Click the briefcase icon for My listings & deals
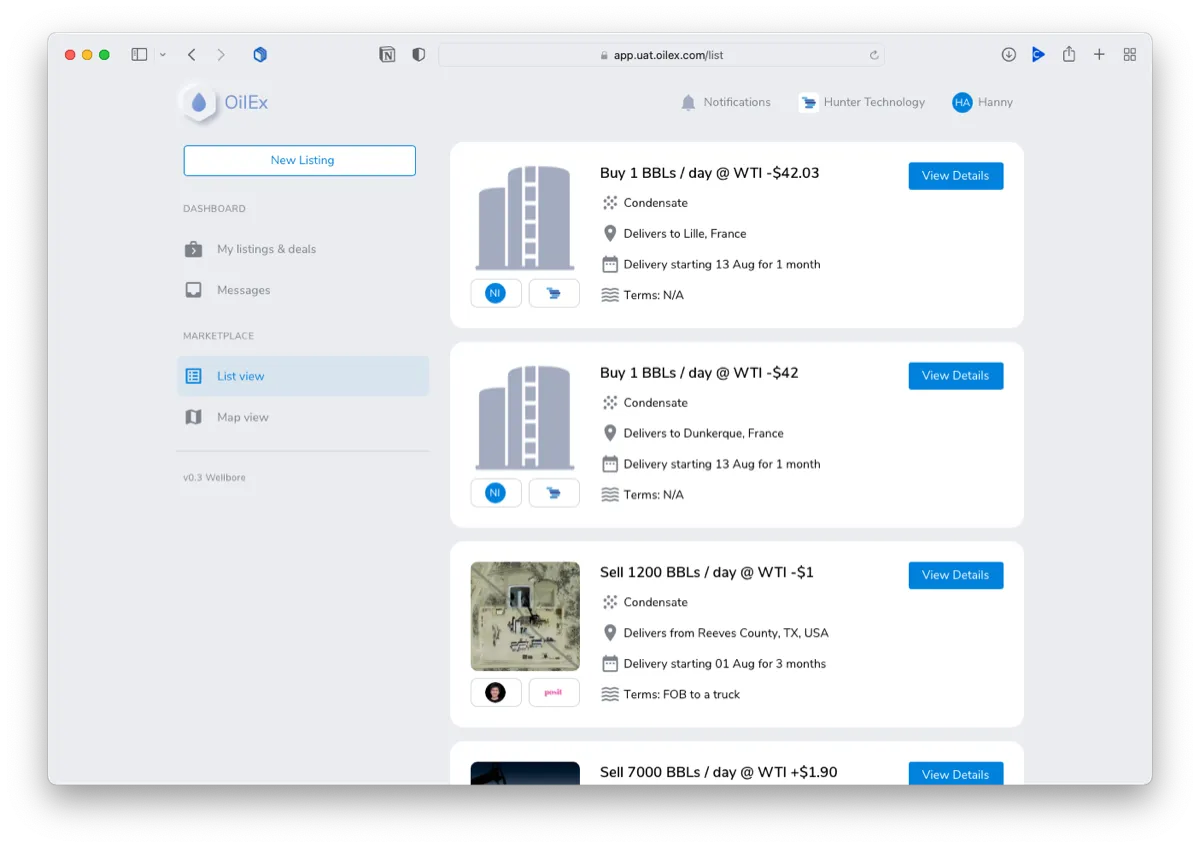The width and height of the screenshot is (1200, 849). [194, 249]
